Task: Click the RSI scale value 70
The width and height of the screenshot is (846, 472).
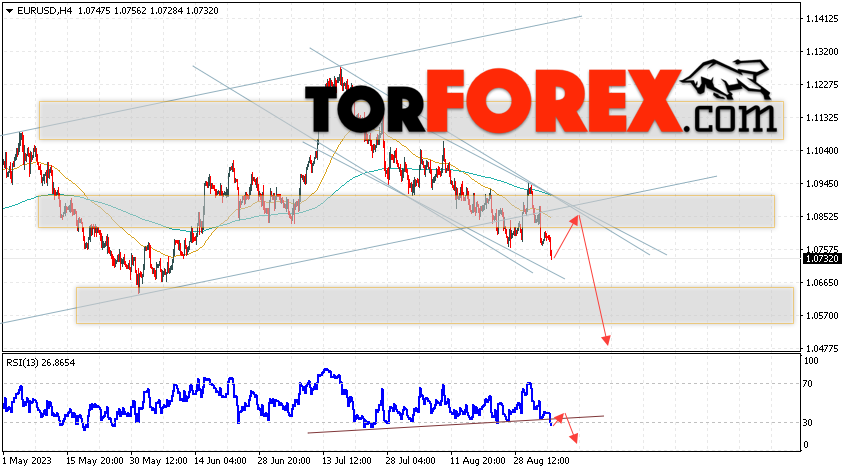Action: [x=808, y=384]
